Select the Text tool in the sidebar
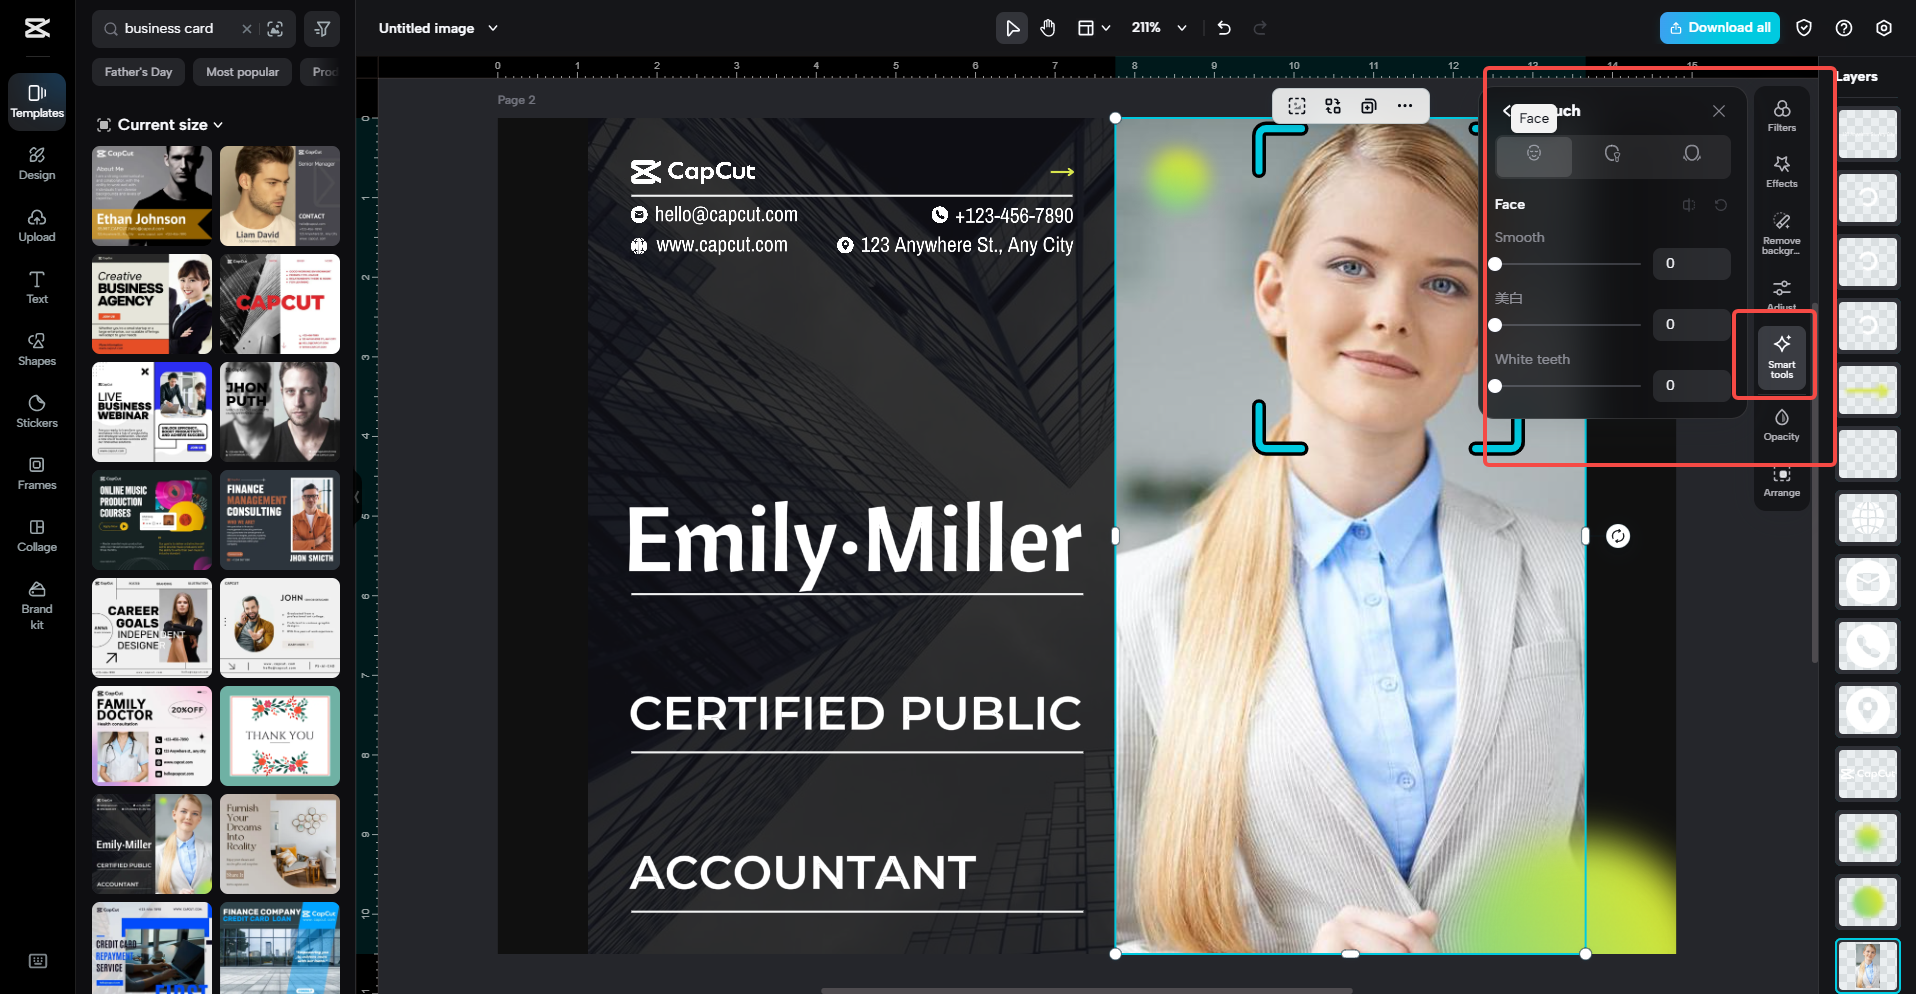 pos(36,287)
